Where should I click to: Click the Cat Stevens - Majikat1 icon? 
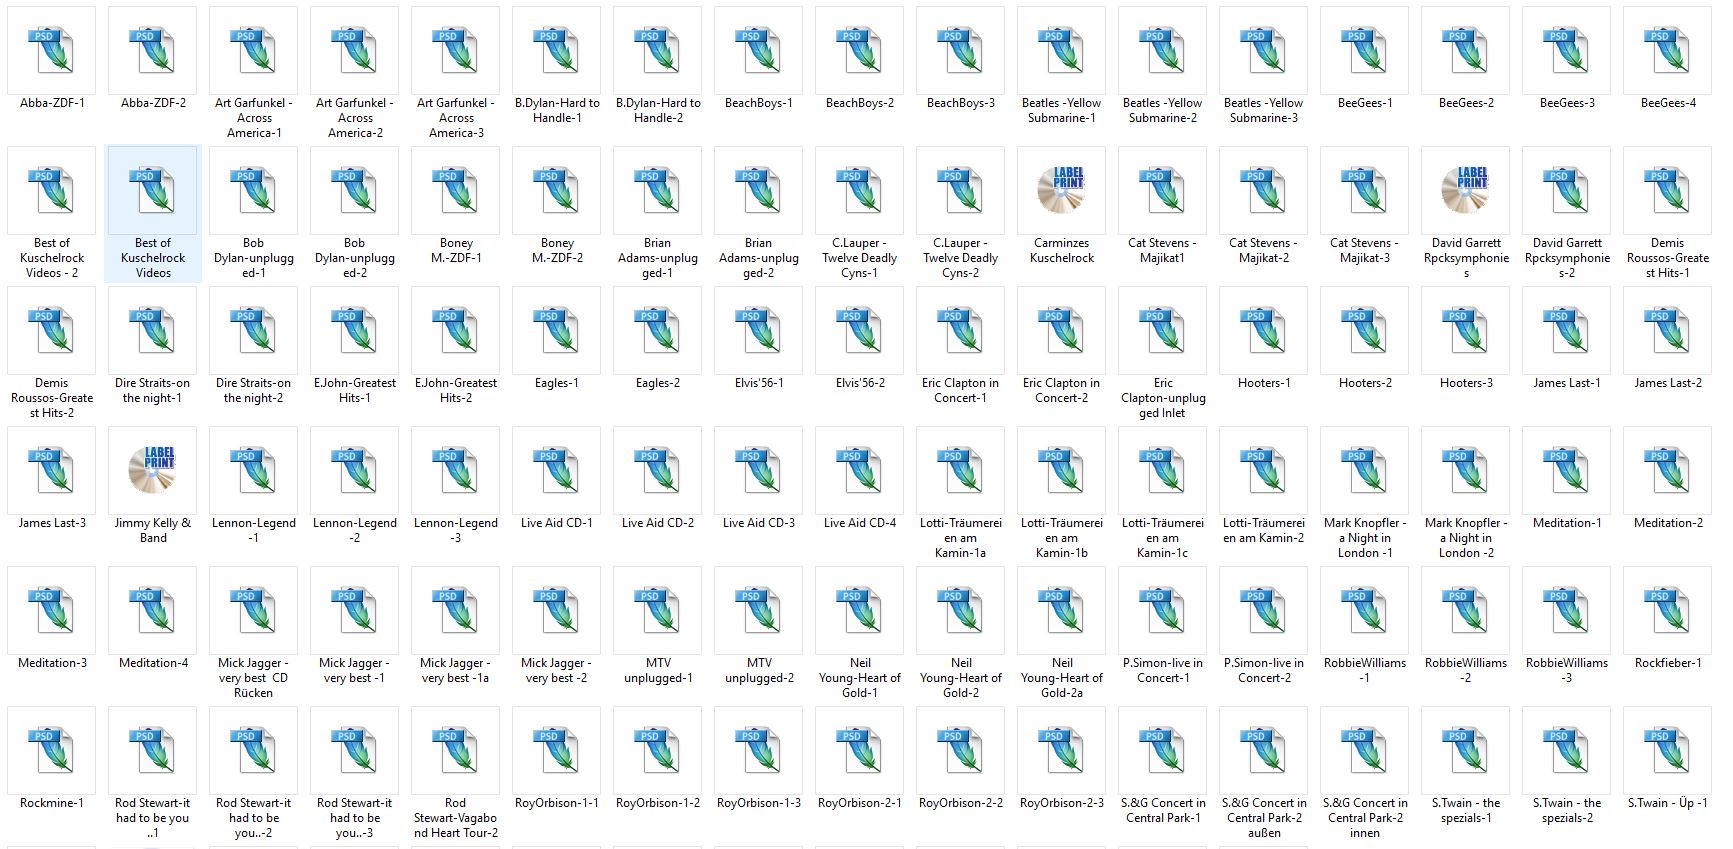1163,190
